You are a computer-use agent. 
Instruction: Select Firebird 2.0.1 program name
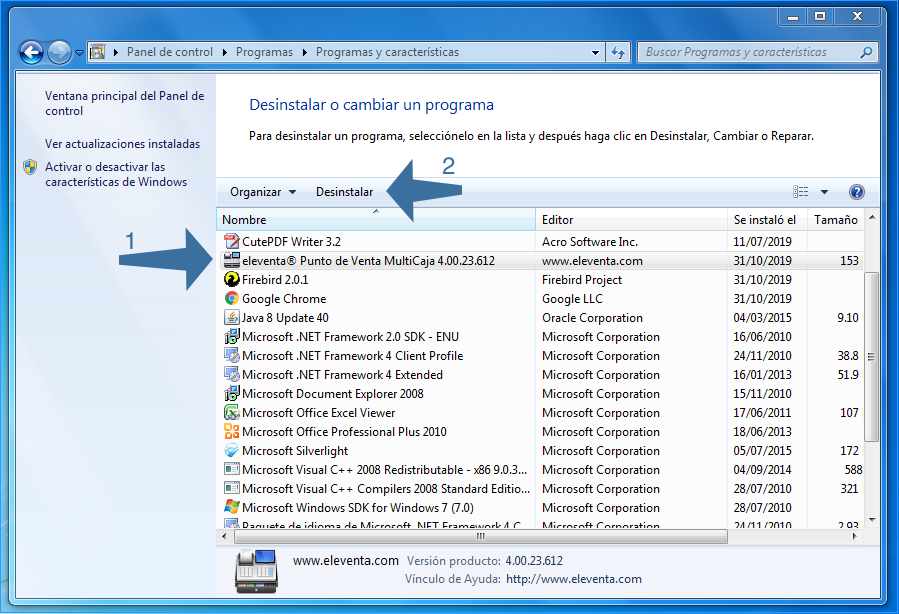coord(275,280)
